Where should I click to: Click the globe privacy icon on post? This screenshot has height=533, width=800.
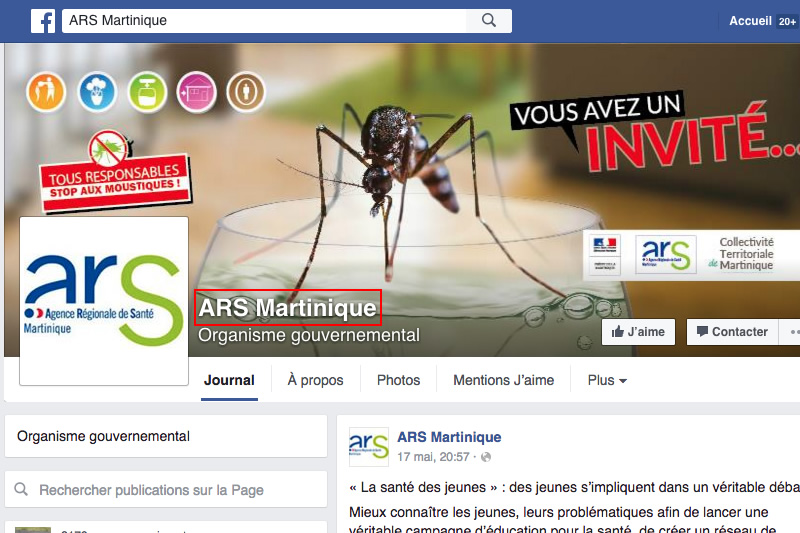point(486,457)
